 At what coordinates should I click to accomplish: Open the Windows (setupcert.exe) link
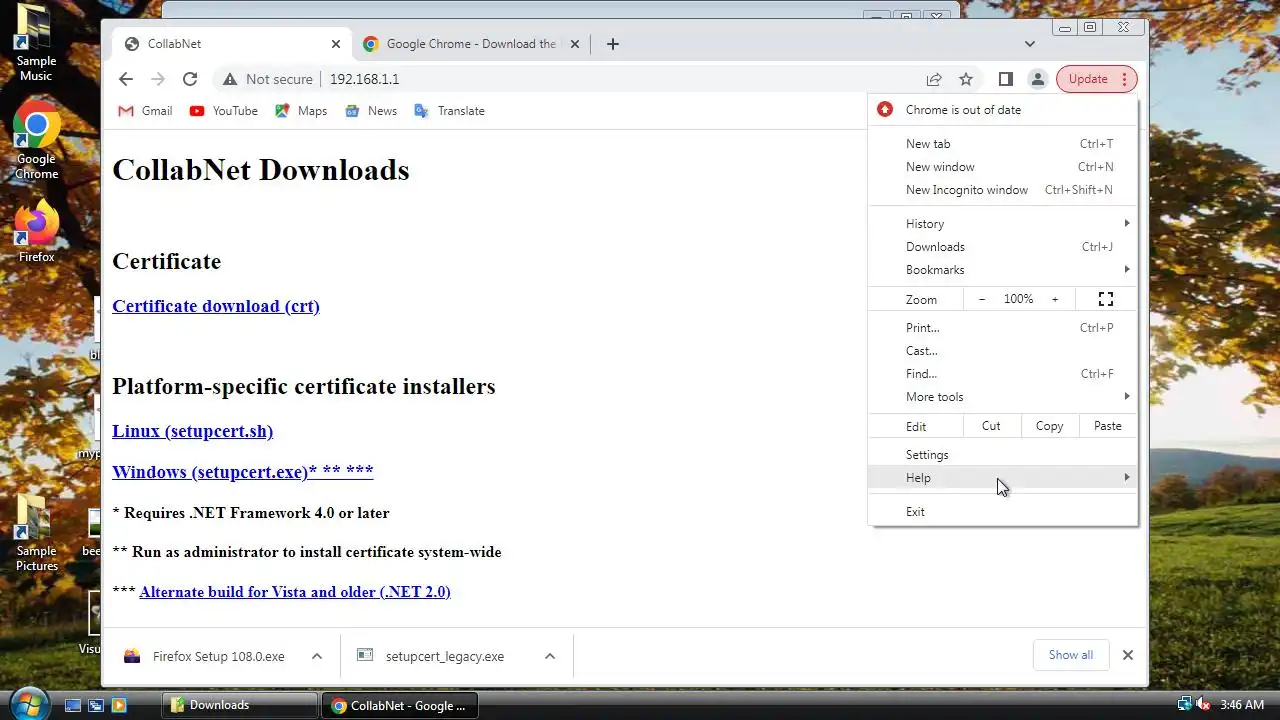pyautogui.click(x=243, y=471)
